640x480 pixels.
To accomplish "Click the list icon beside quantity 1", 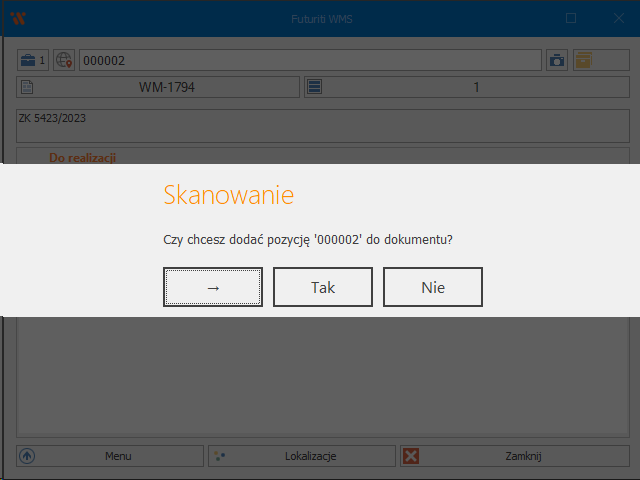I will point(314,88).
